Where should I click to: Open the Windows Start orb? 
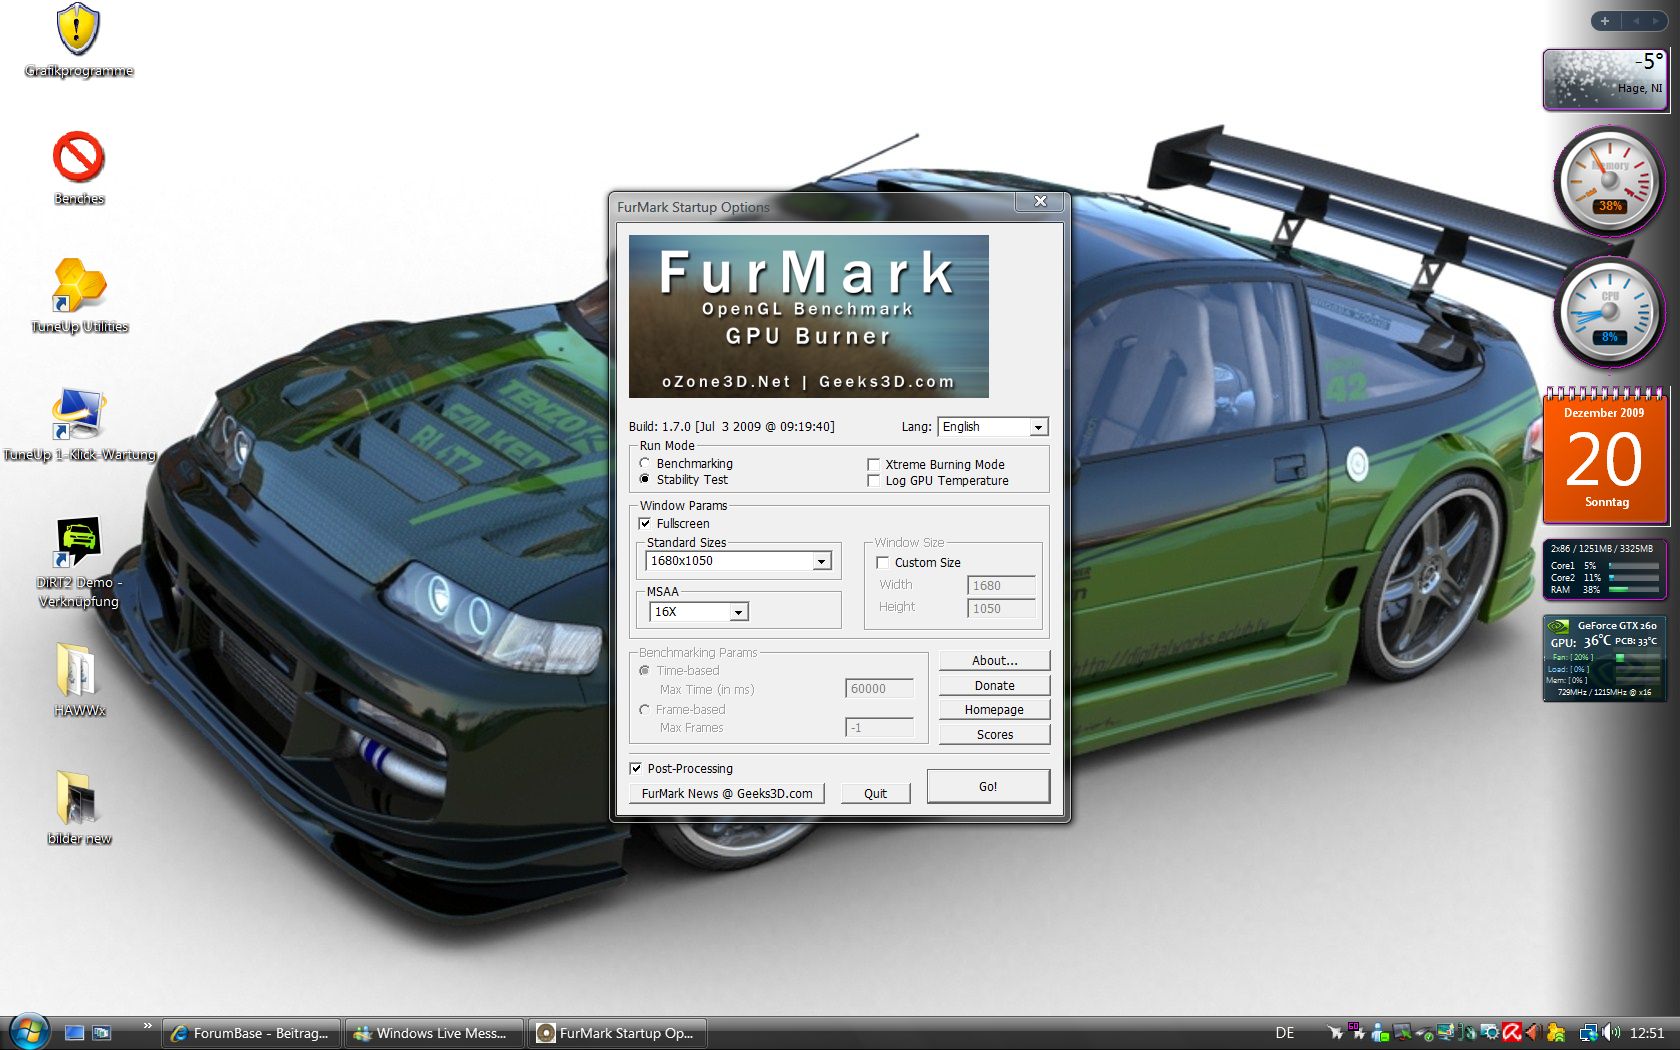pos(29,1031)
